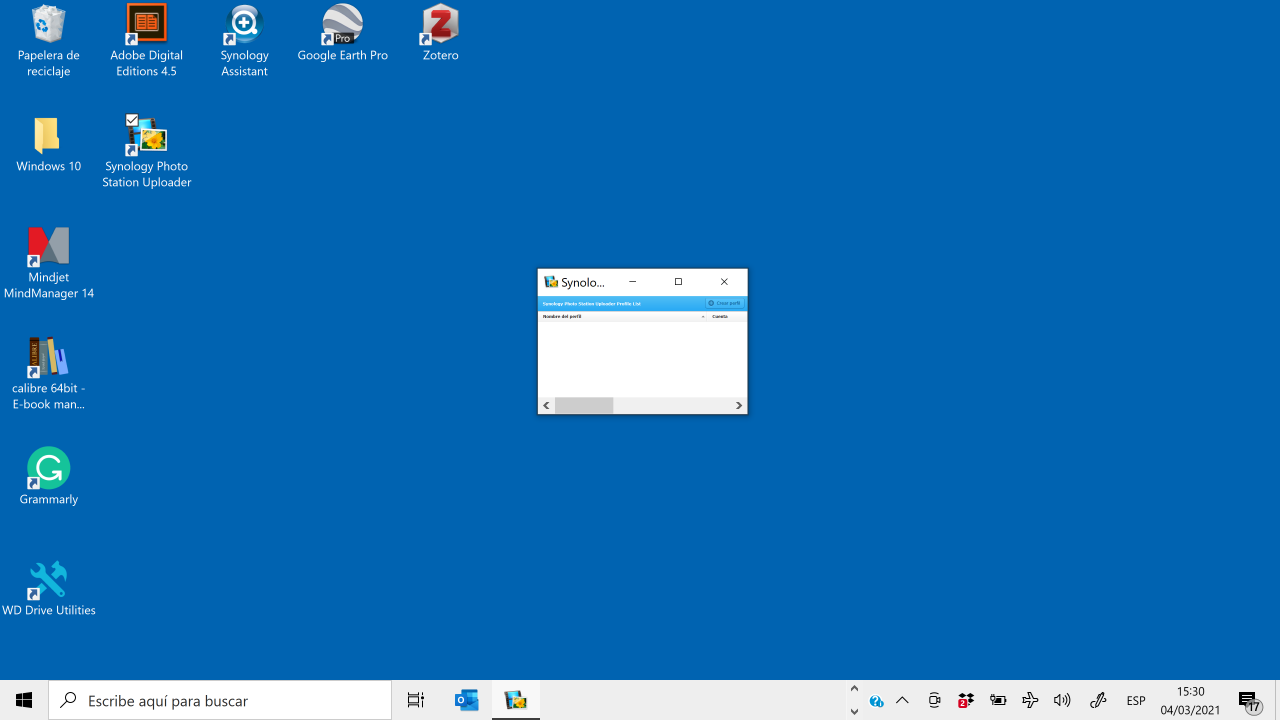This screenshot has height=720, width=1280.
Task: Select the calibre 64bit E-book shortcut
Action: [x=48, y=374]
